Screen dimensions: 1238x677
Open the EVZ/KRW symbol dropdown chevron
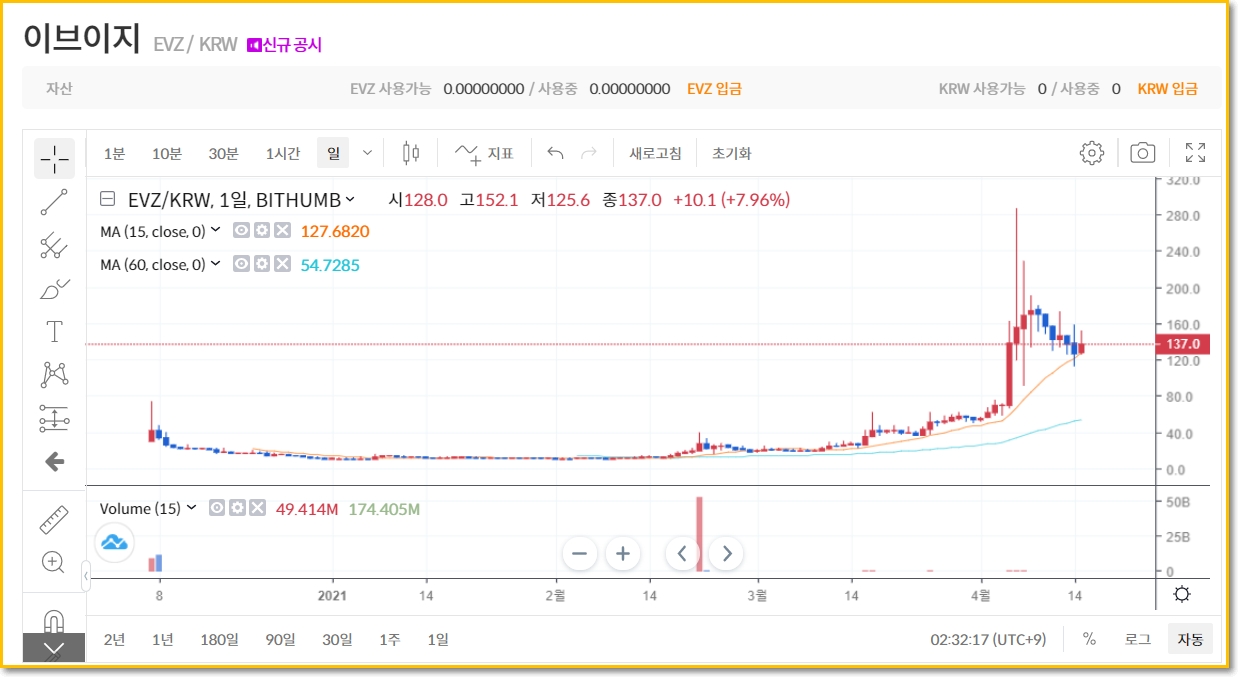coord(350,199)
